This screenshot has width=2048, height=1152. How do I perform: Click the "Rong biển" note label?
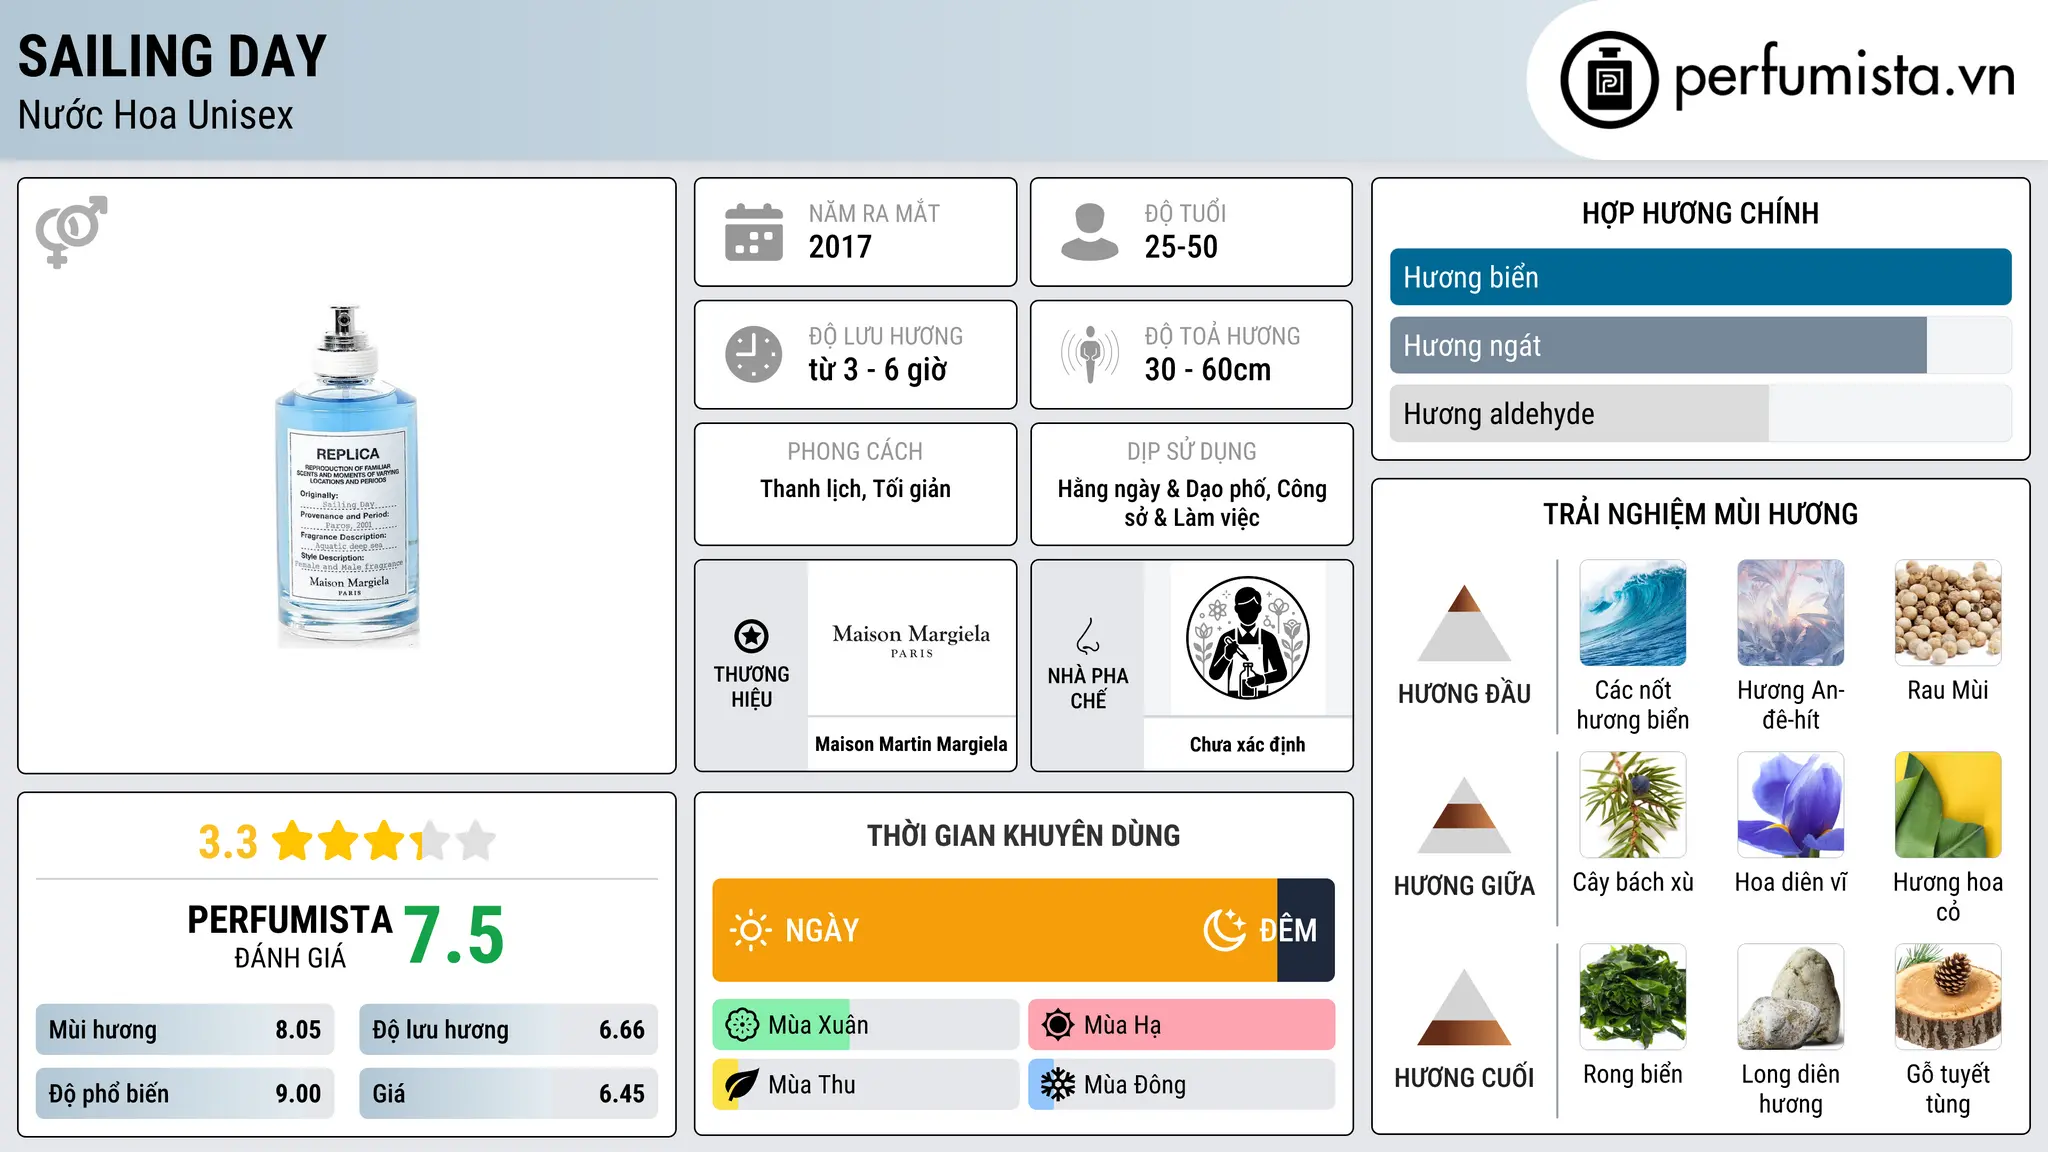pyautogui.click(x=1633, y=1074)
